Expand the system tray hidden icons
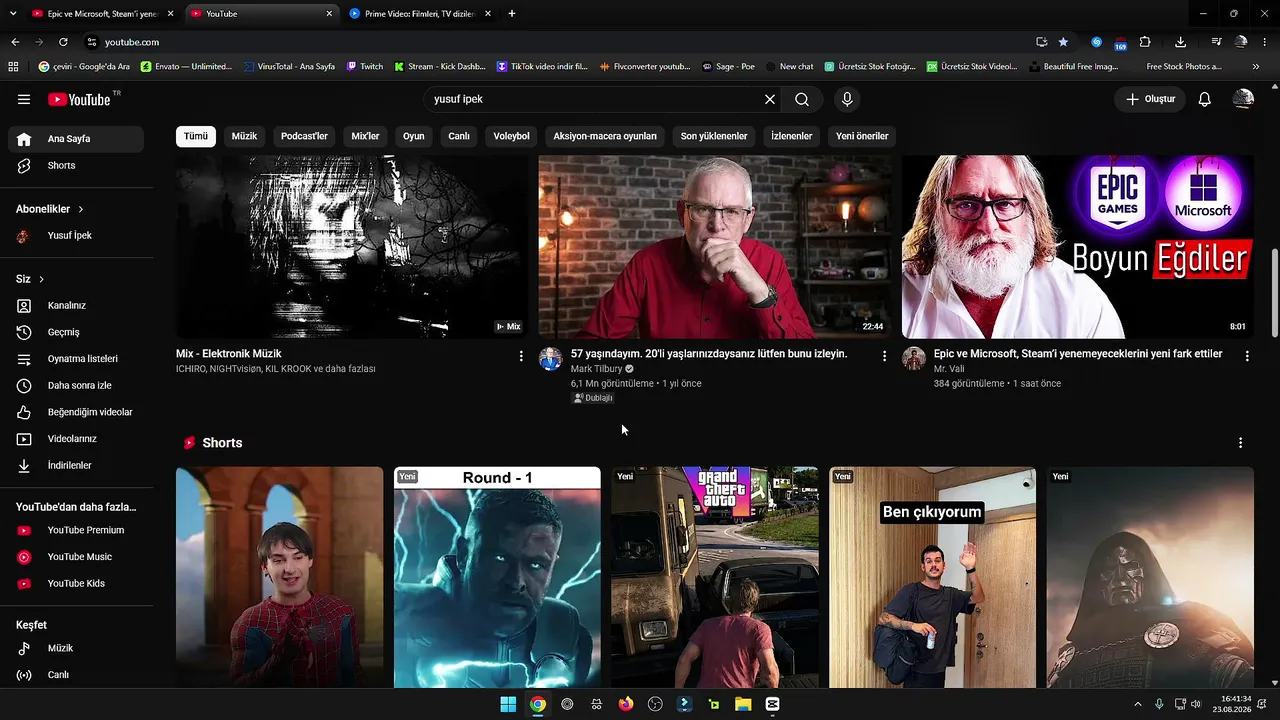 [1138, 704]
